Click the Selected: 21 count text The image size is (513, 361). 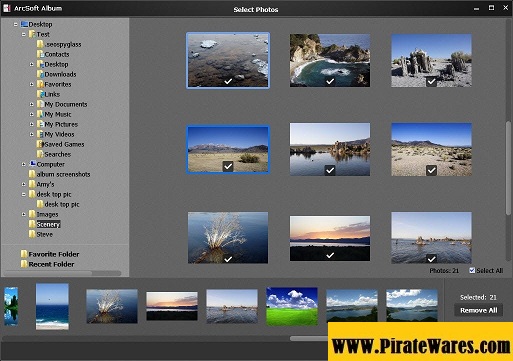click(x=478, y=297)
